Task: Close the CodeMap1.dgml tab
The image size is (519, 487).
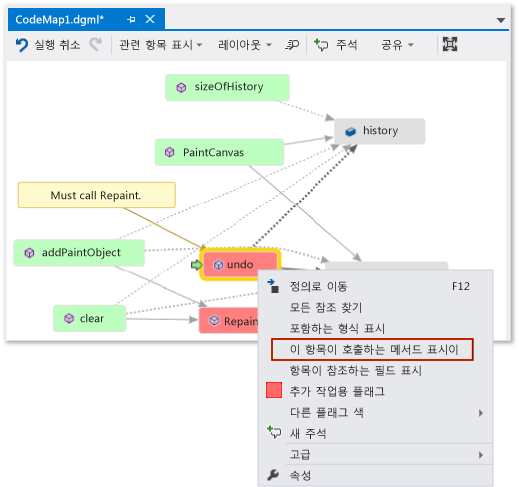Action: [150, 19]
